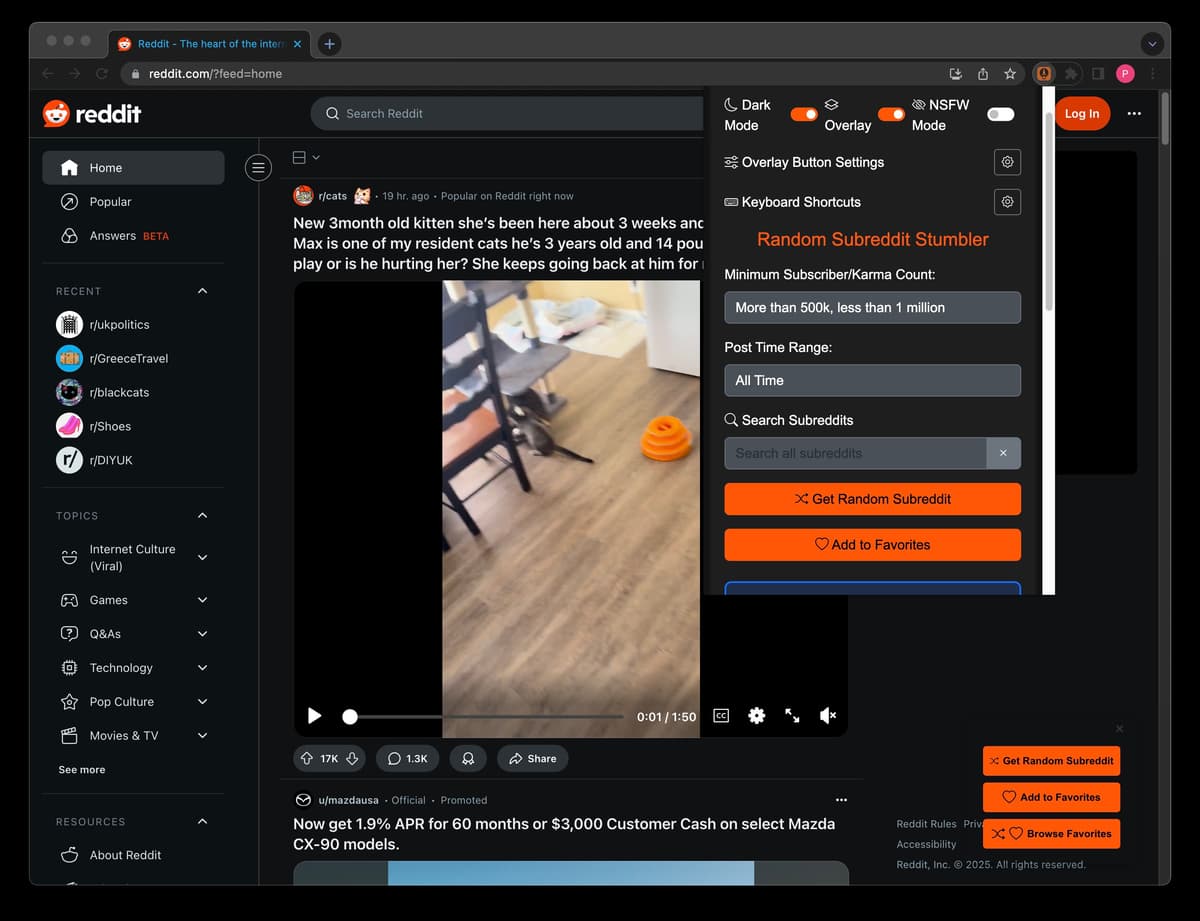Open Overlay Button Settings gear icon
Image resolution: width=1200 pixels, height=921 pixels.
(1007, 162)
